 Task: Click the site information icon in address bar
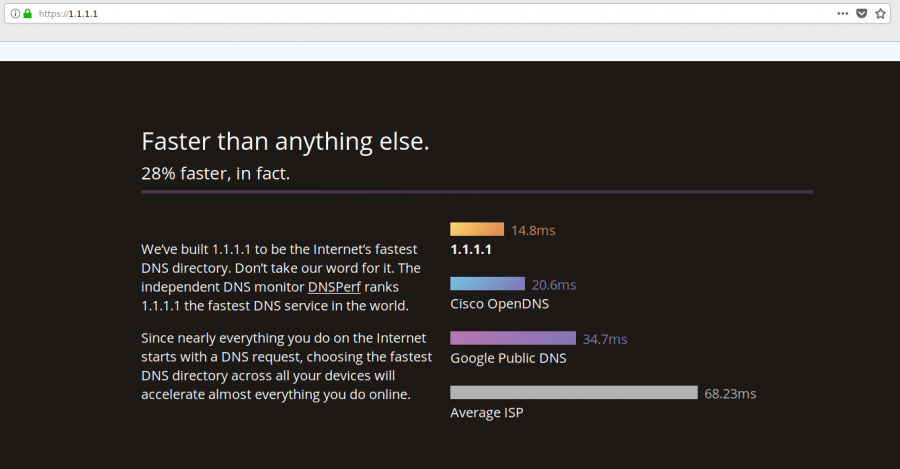(x=15, y=13)
